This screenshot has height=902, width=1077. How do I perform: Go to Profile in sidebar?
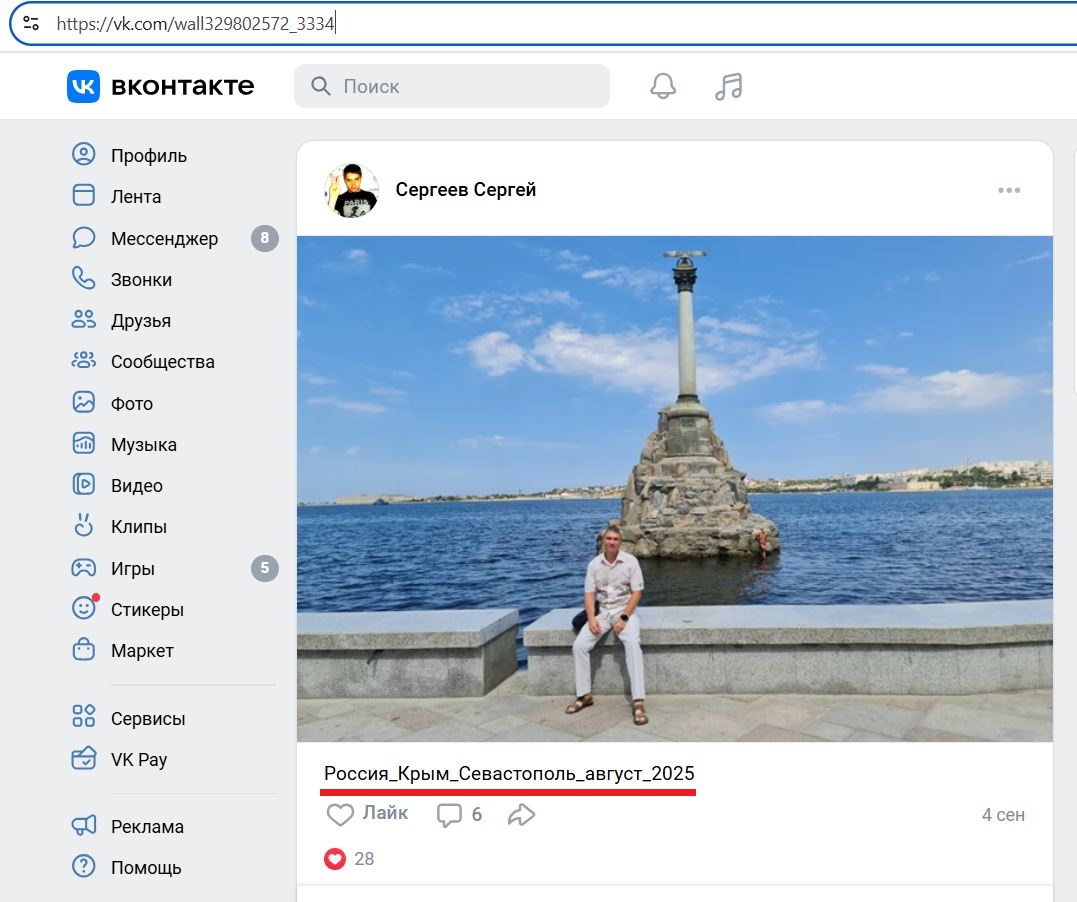148,156
